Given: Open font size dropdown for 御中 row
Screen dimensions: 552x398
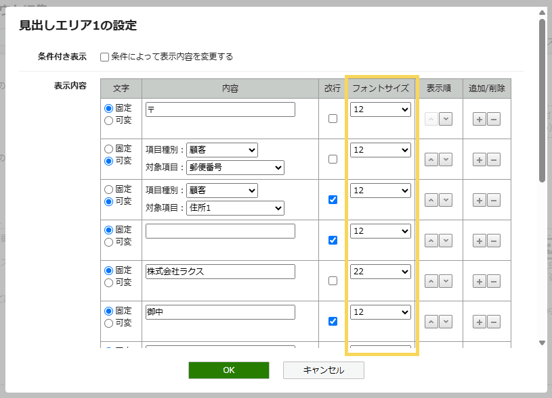Looking at the screenshot, I should point(380,312).
